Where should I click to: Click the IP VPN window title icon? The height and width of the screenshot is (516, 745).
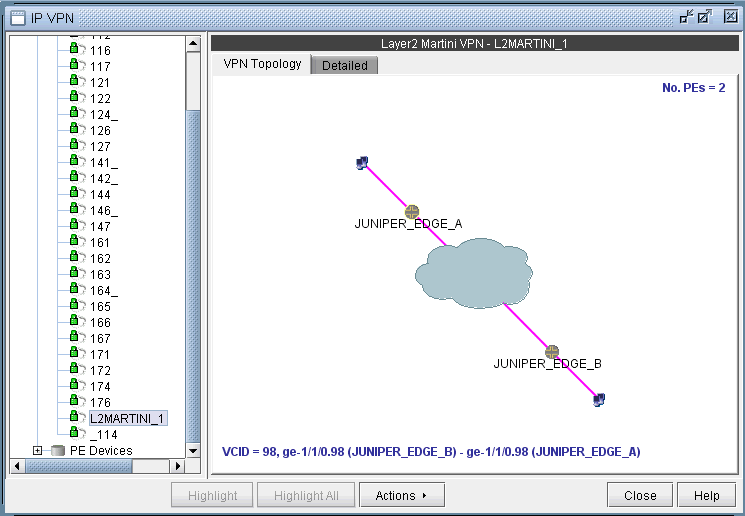pos(18,18)
